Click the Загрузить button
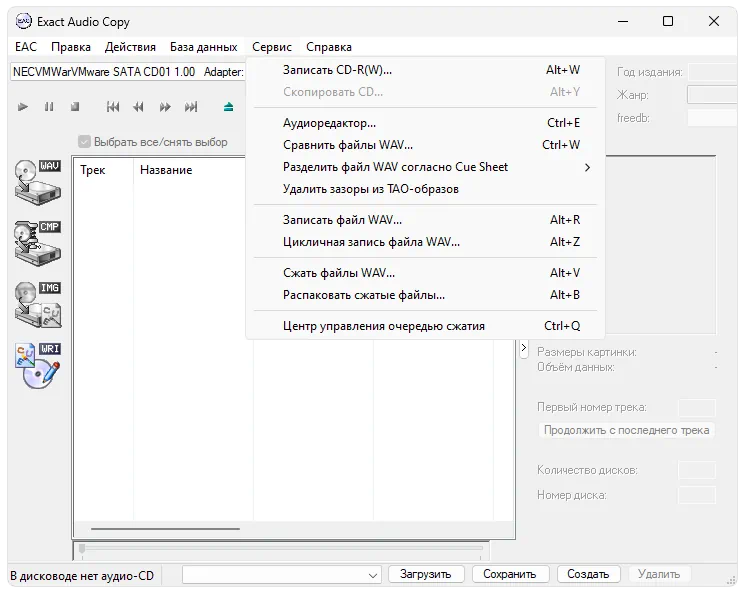The image size is (744, 594). click(x=426, y=575)
